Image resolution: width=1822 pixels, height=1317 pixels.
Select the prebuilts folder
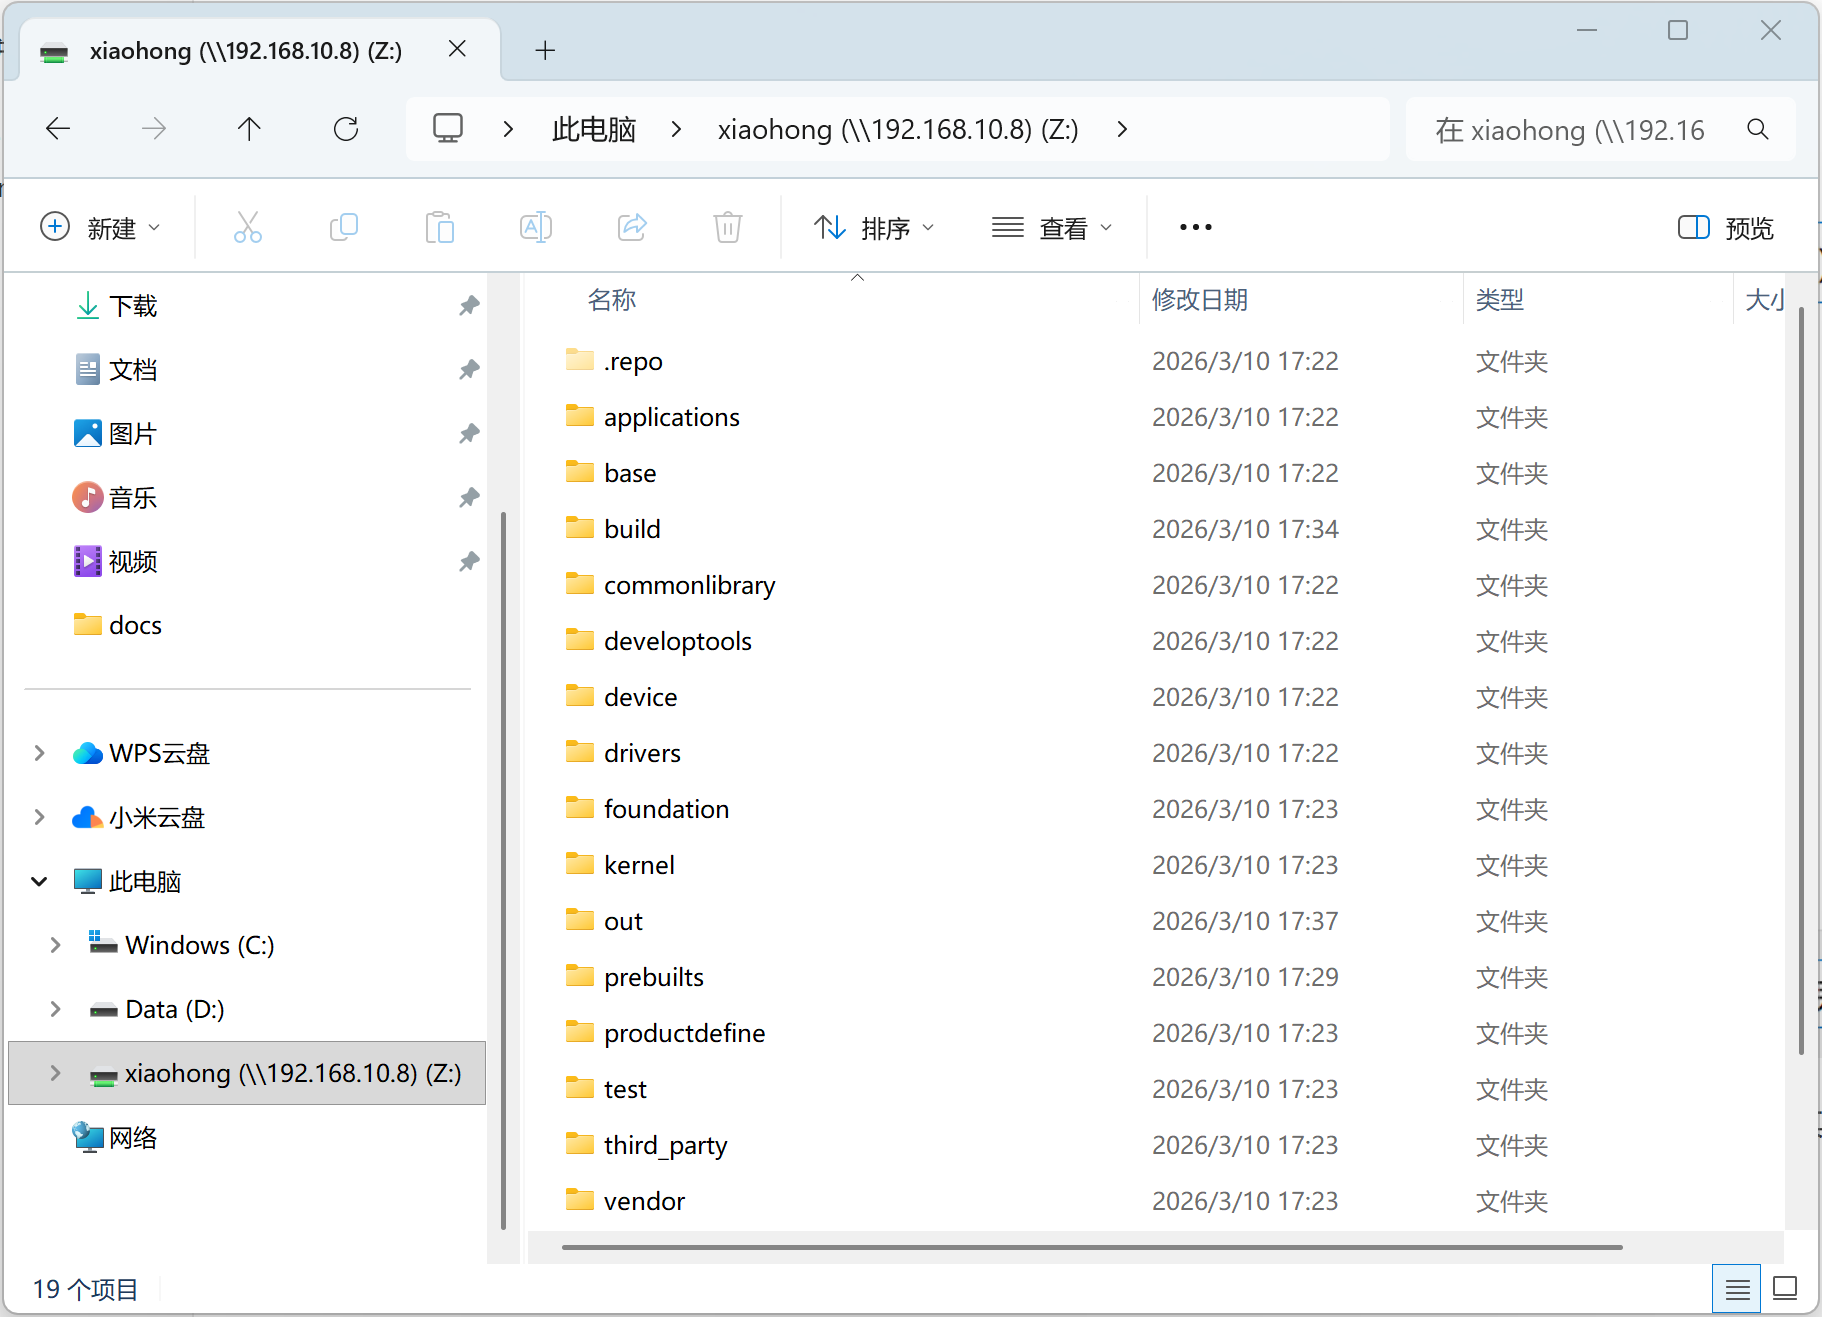[x=654, y=977]
